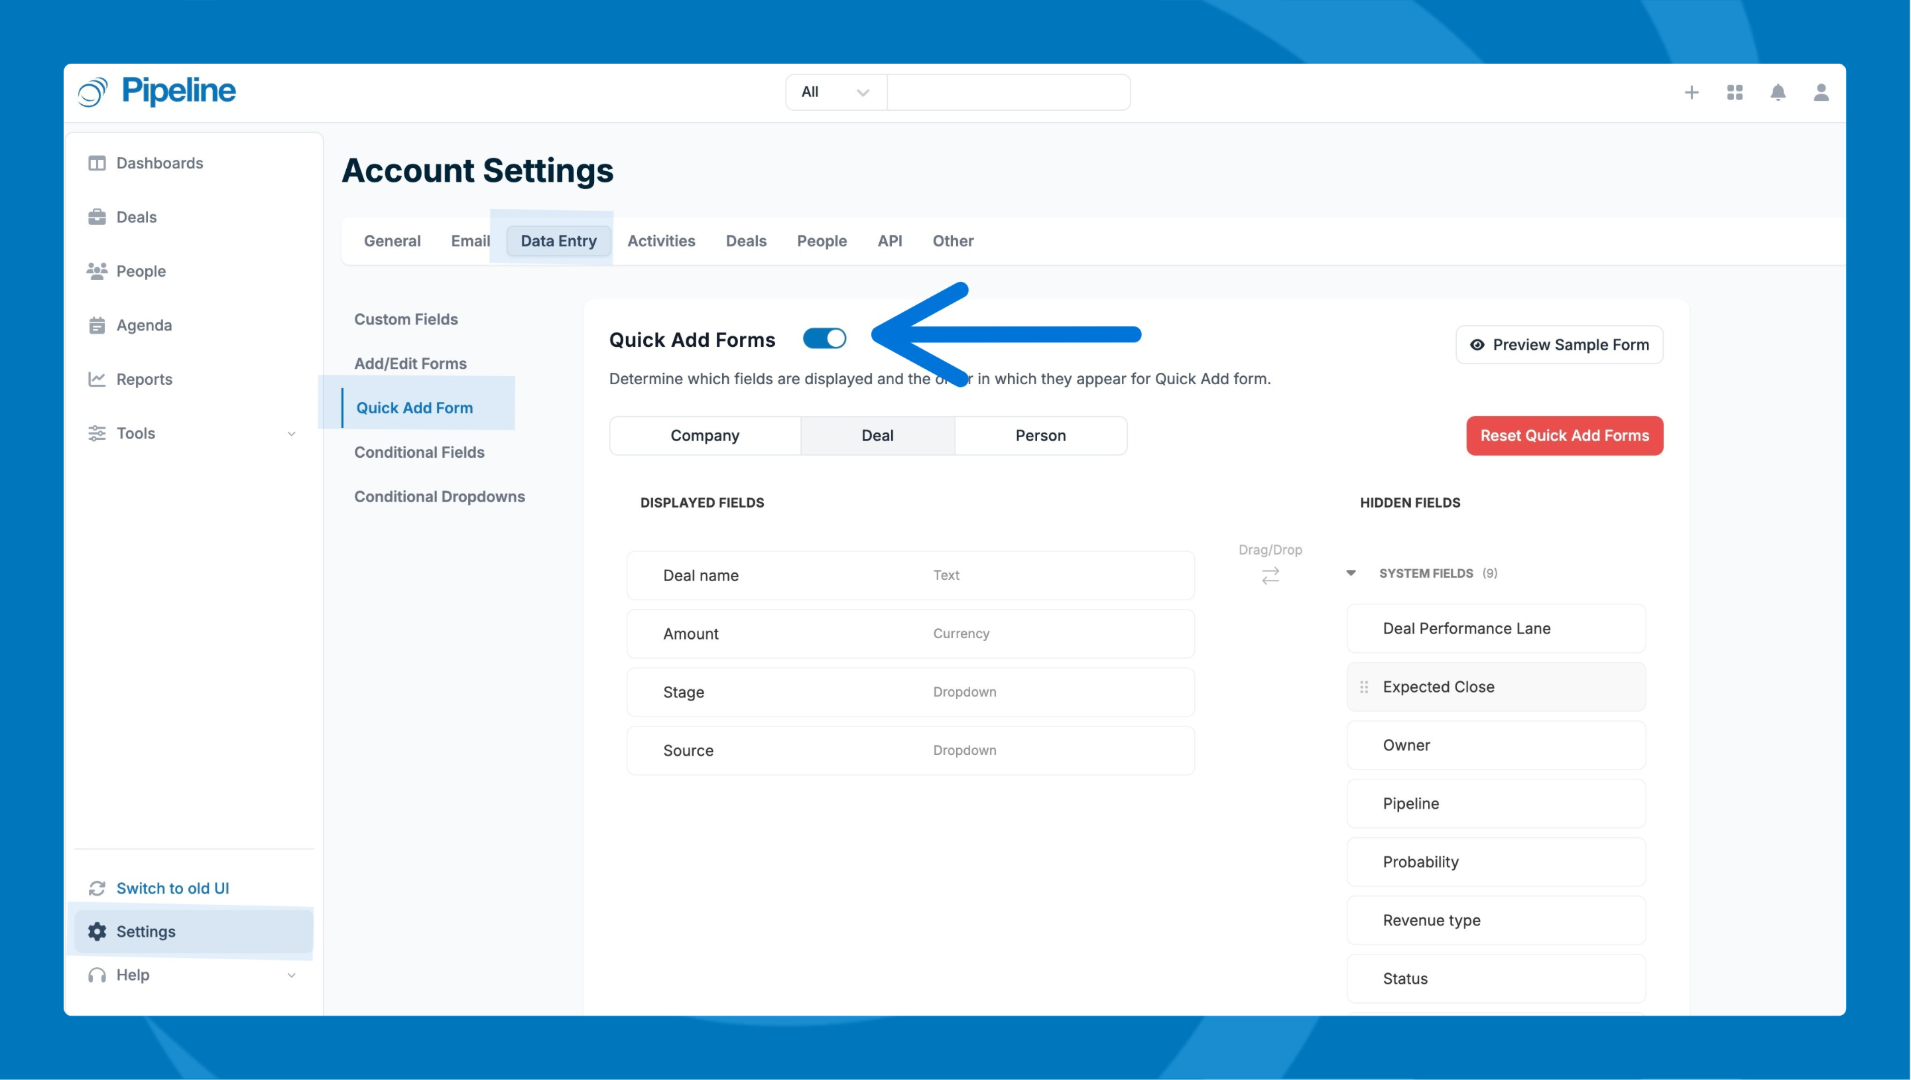Click the Switch to old UI refresh icon

tap(97, 888)
